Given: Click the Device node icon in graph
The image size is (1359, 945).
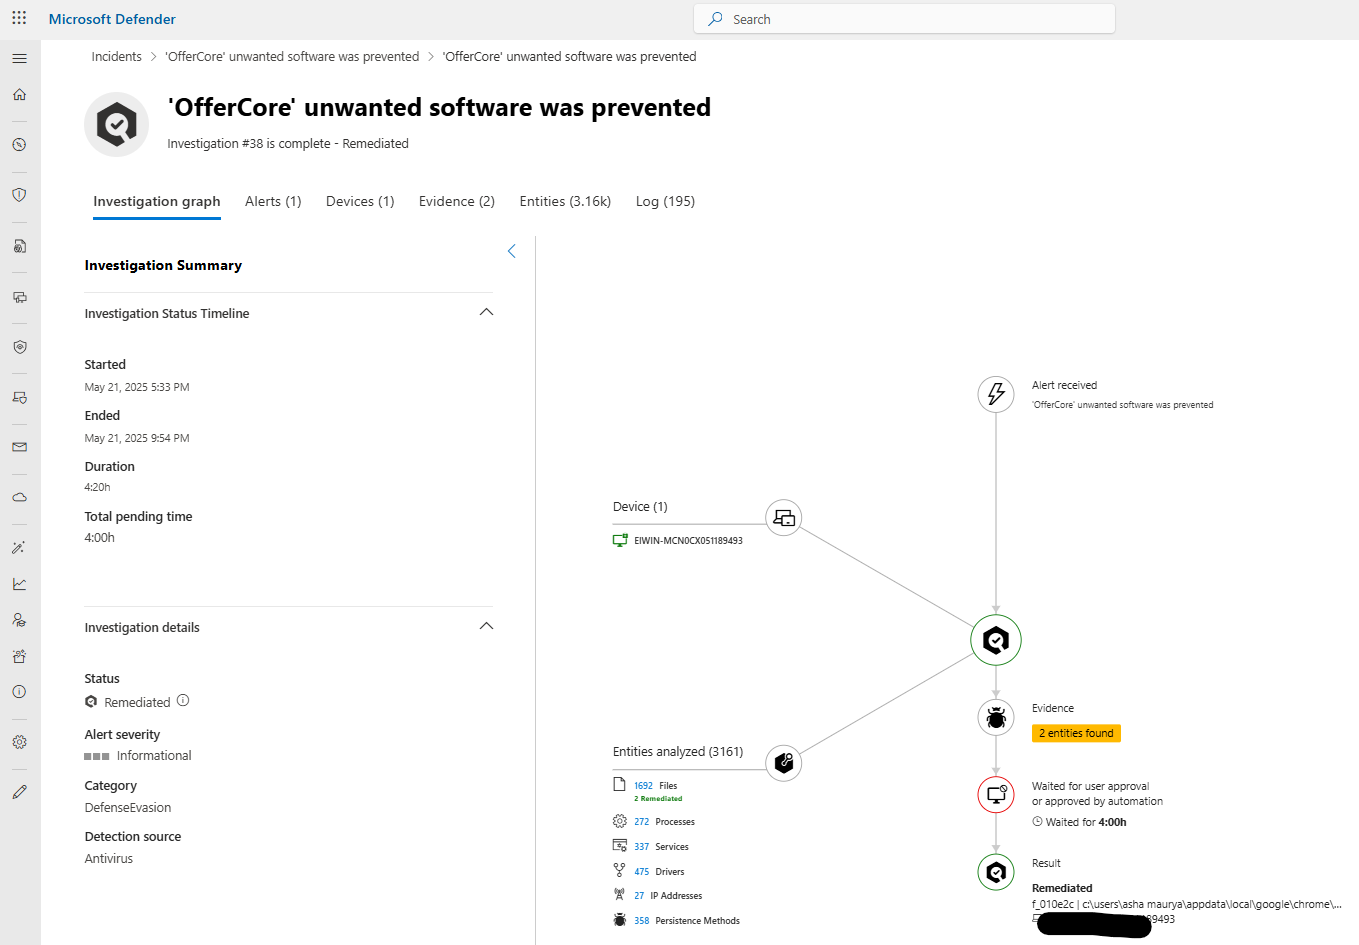Looking at the screenshot, I should pos(784,518).
